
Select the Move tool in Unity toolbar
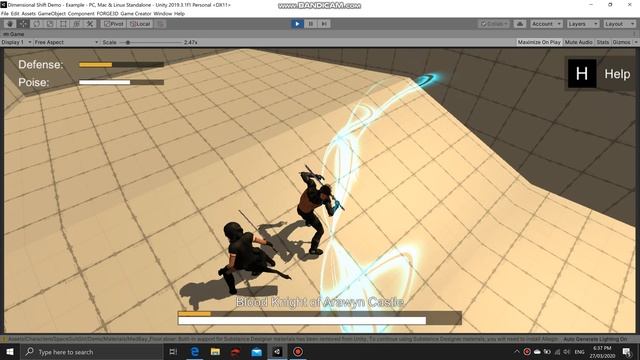23,24
